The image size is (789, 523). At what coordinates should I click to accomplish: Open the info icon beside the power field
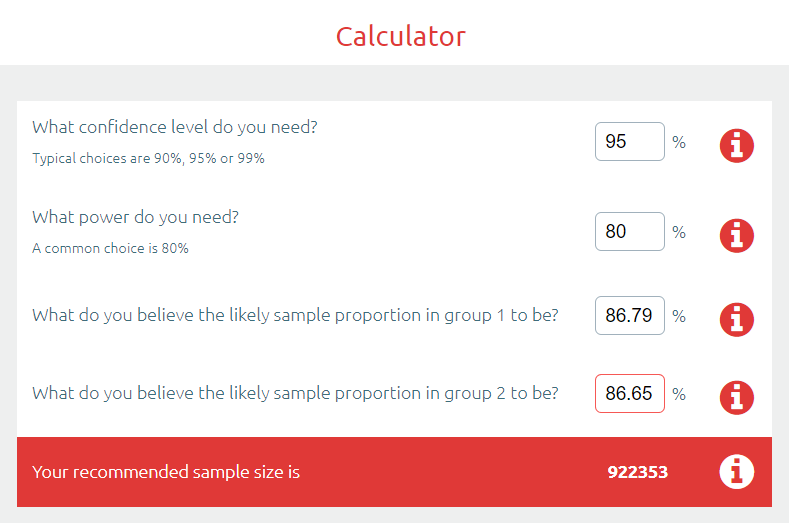coord(737,236)
